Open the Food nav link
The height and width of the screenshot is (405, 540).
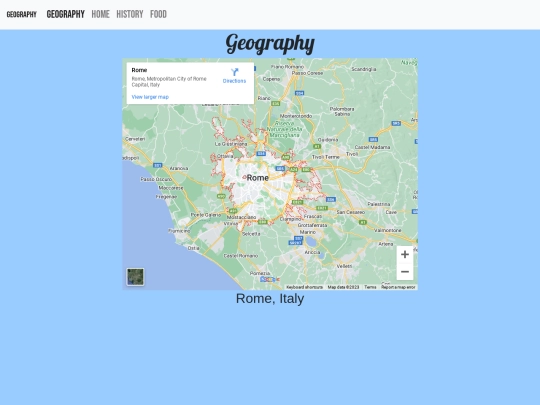point(158,14)
